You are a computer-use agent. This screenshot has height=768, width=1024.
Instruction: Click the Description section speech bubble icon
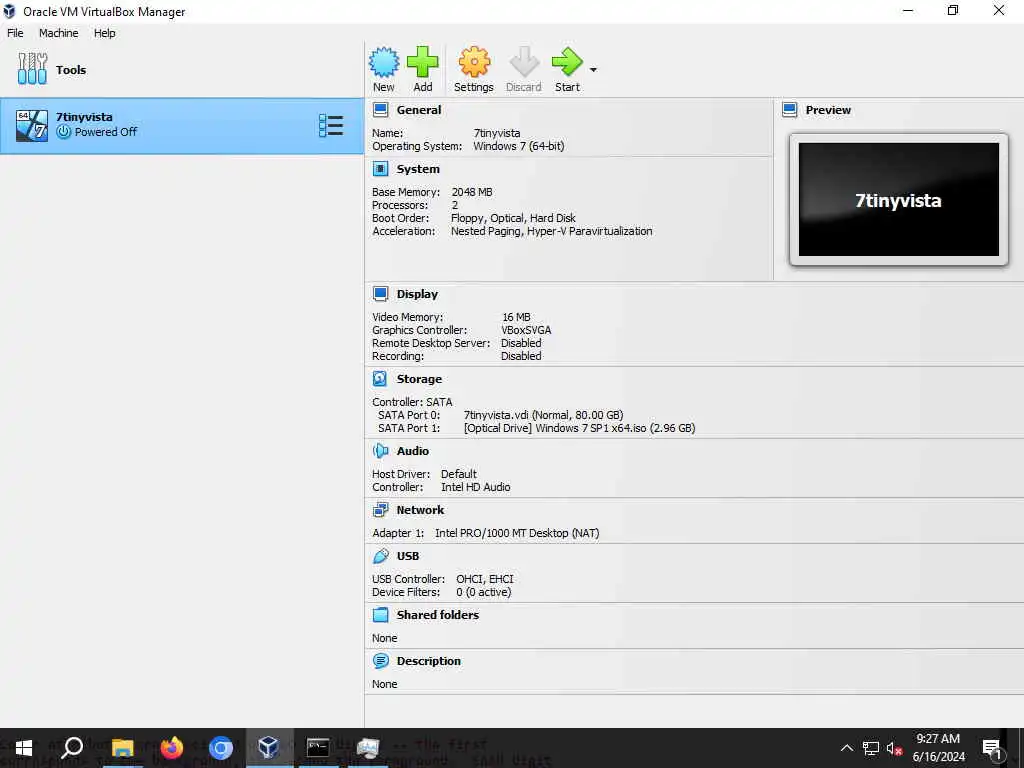click(x=381, y=661)
